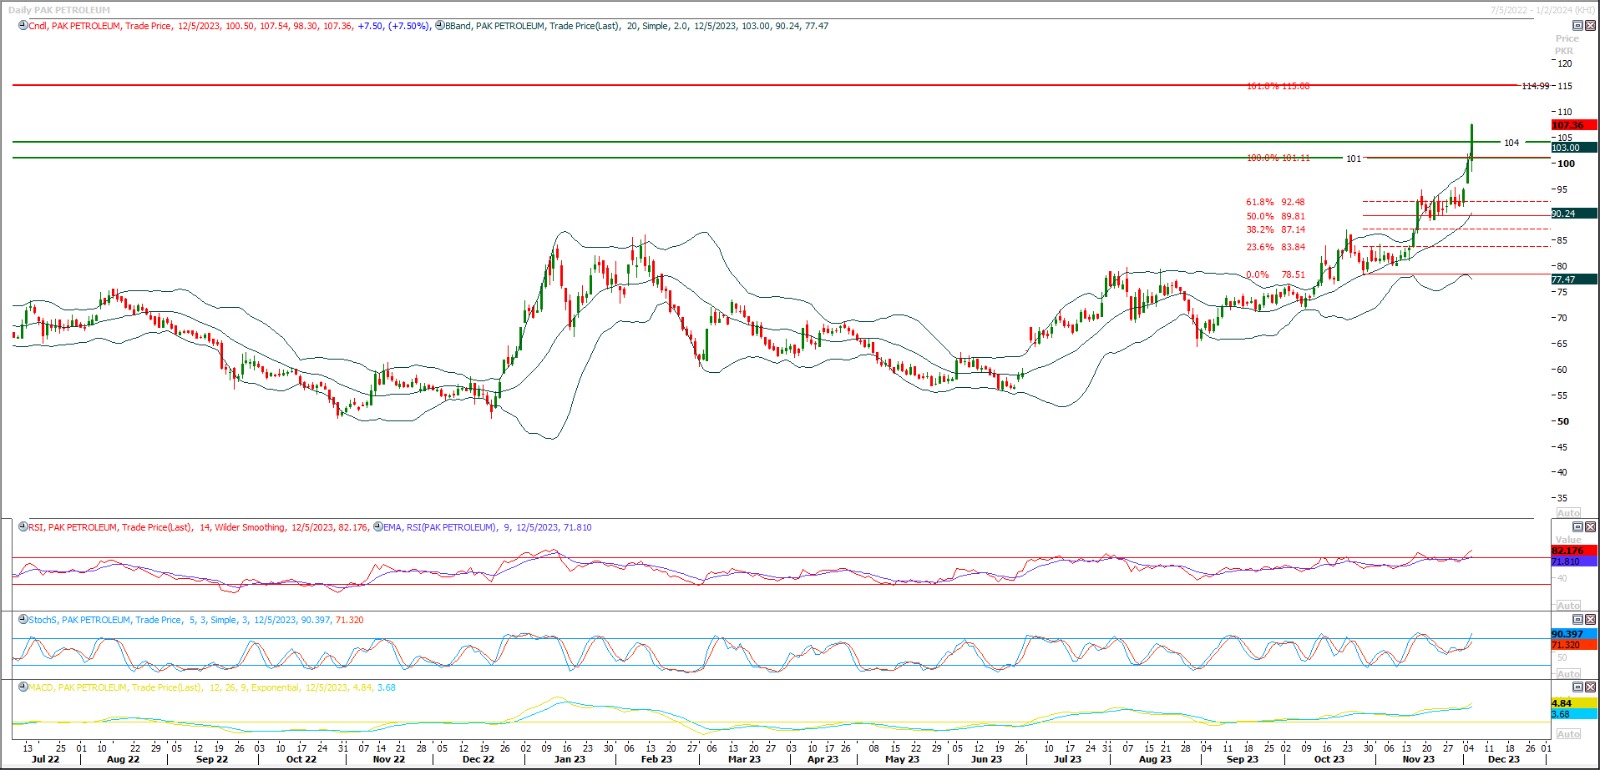
Task: Click the 50.0% 89.81 Fibonacci label
Action: pos(1275,216)
